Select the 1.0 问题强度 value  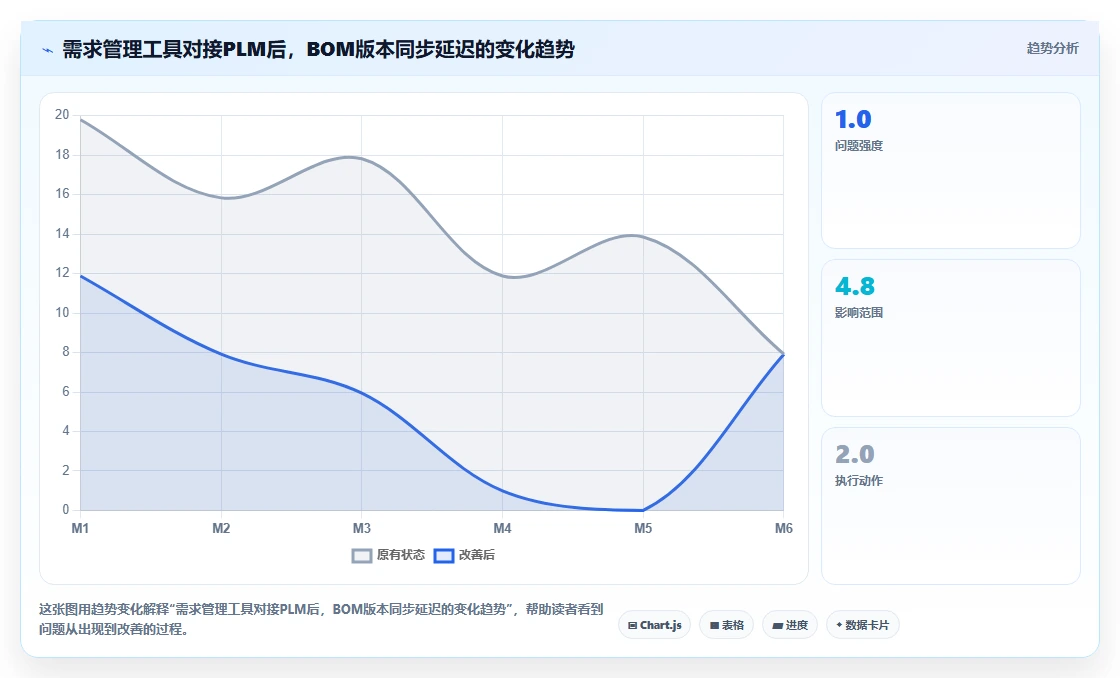pyautogui.click(x=853, y=119)
